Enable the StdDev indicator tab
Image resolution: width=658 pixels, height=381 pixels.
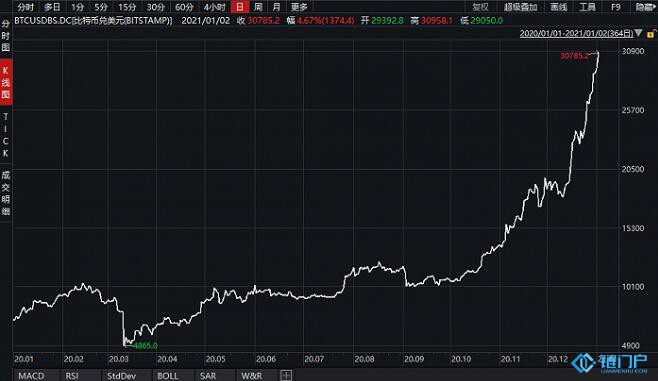(122, 376)
